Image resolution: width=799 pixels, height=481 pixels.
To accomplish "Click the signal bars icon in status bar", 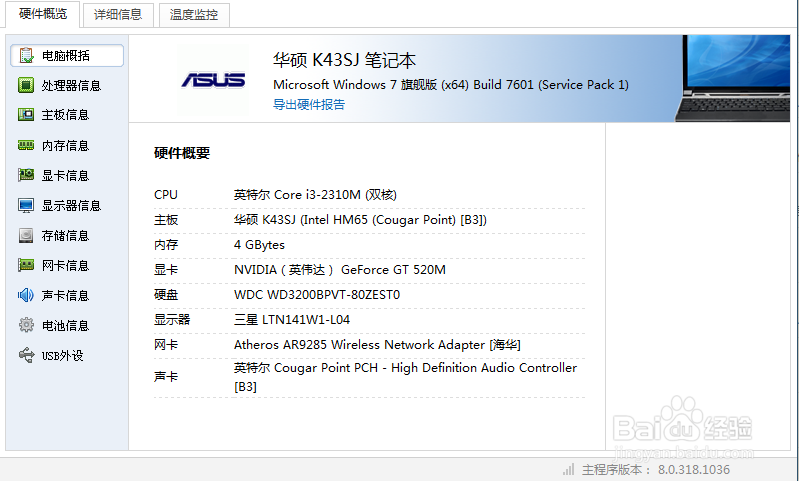I will point(569,469).
